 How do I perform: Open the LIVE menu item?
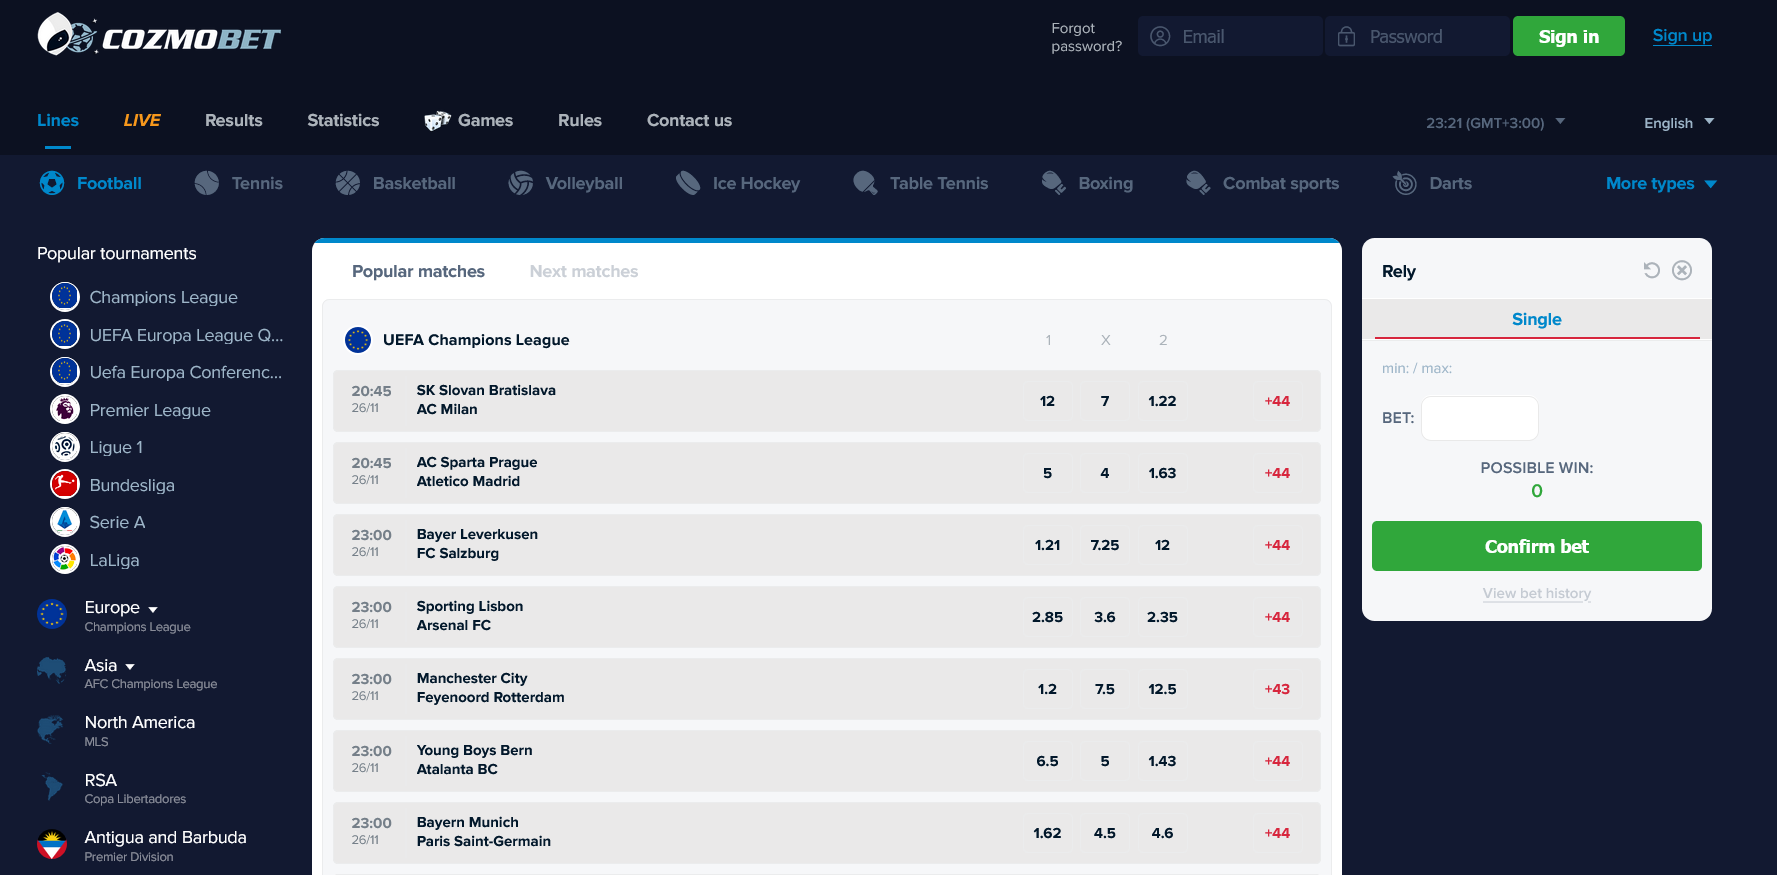click(x=141, y=120)
